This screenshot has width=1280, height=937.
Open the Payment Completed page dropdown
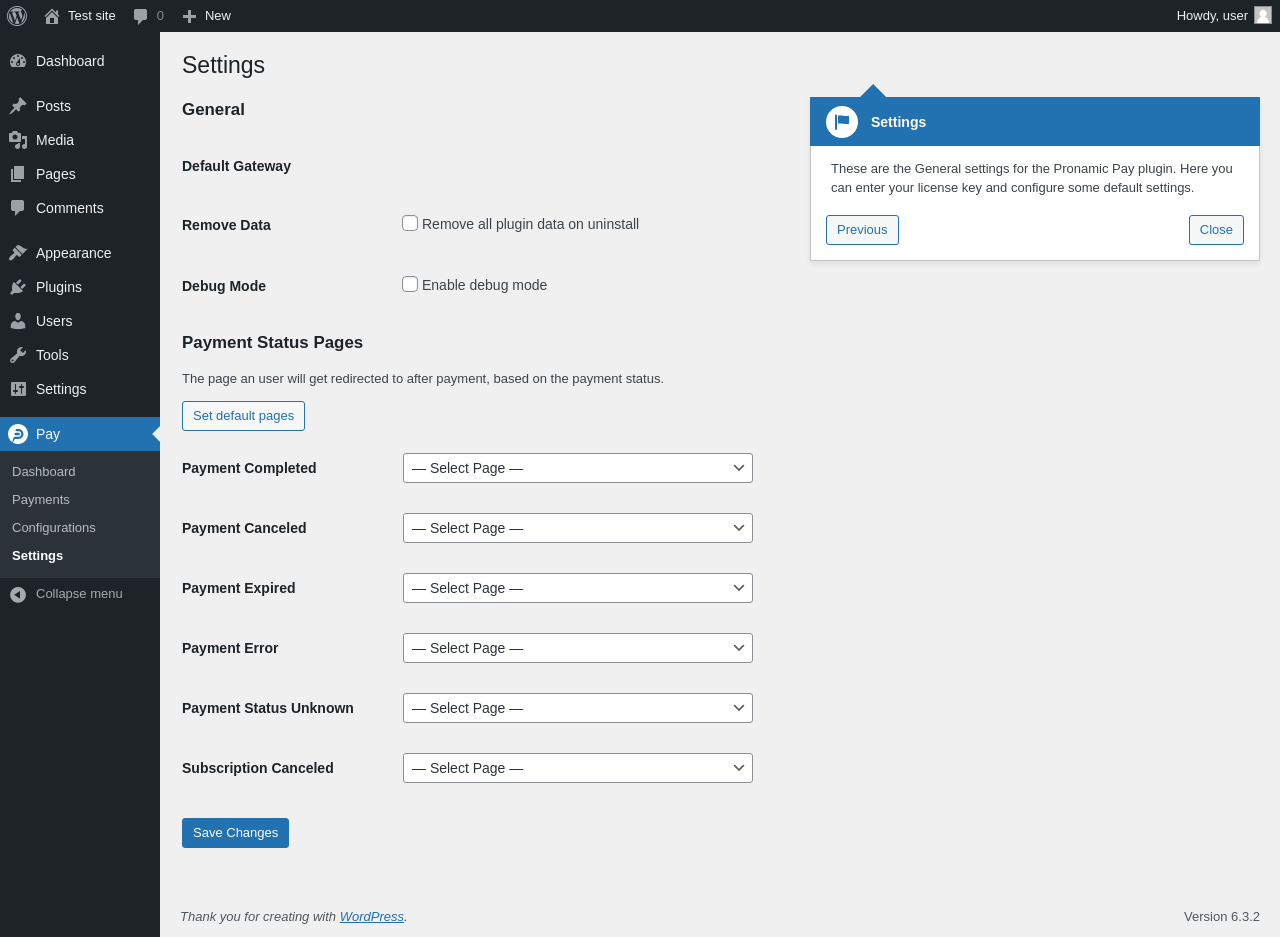tap(578, 468)
